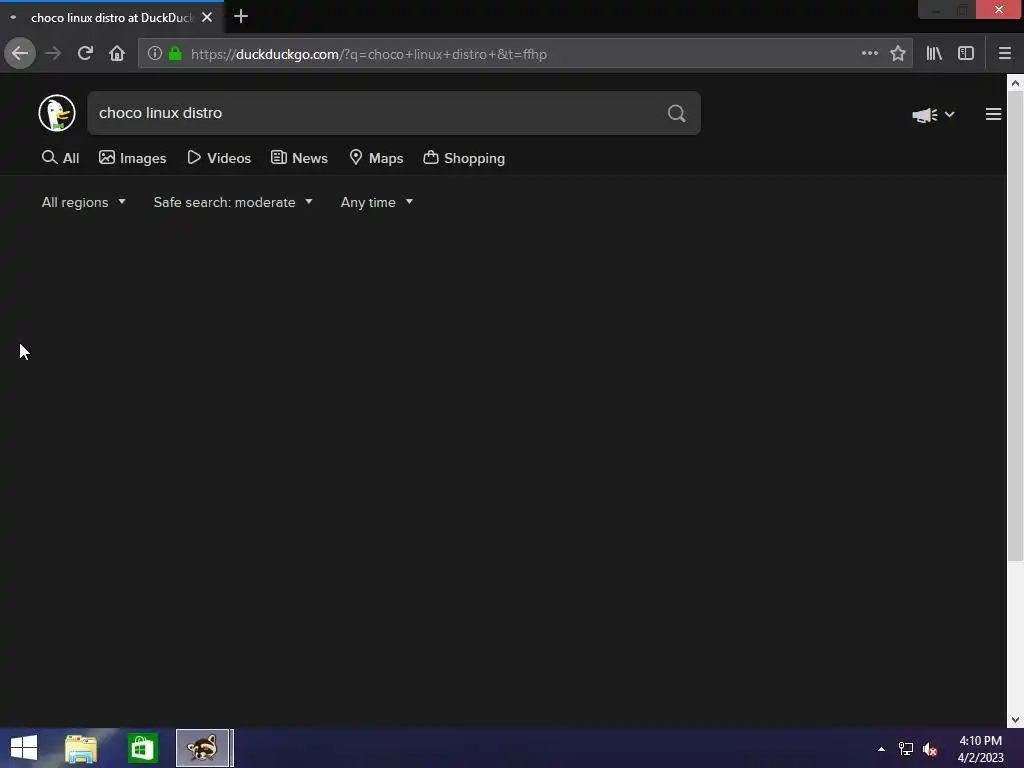The width and height of the screenshot is (1024, 768).
Task: Open the Windows Store taskbar icon
Action: [142, 748]
